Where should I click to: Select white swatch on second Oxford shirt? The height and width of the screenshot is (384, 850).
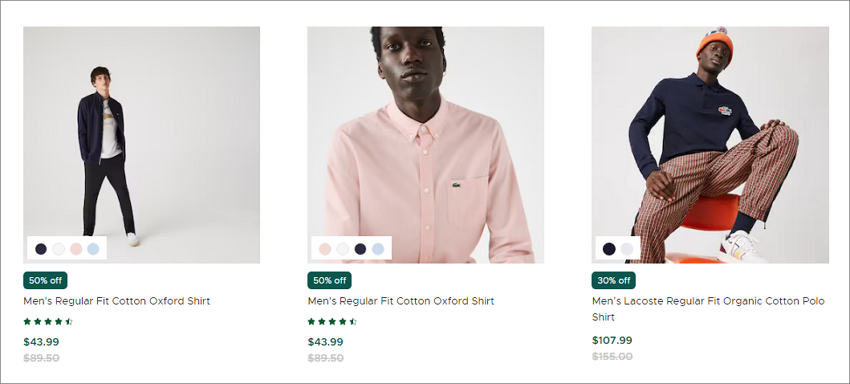pyautogui.click(x=343, y=249)
